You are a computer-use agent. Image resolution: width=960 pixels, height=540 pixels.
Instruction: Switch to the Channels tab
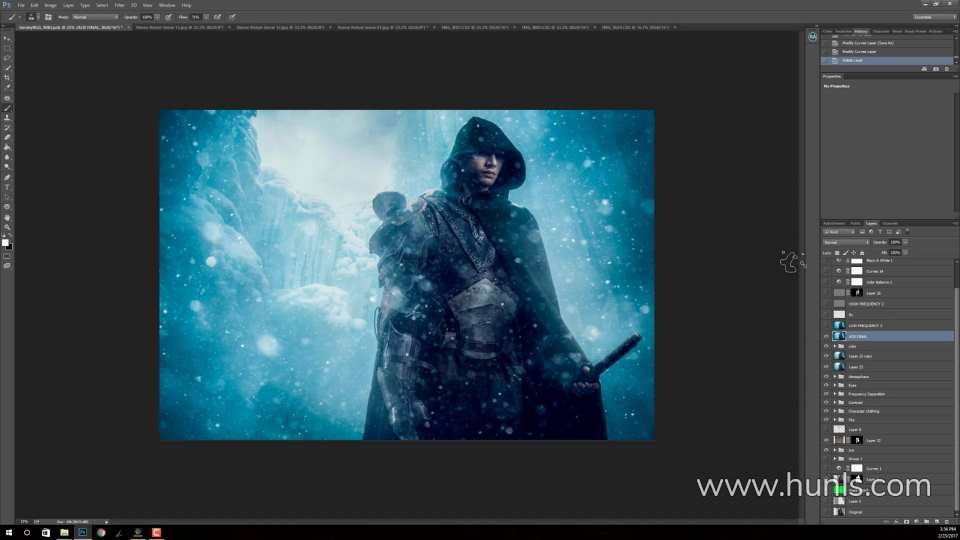pyautogui.click(x=890, y=223)
